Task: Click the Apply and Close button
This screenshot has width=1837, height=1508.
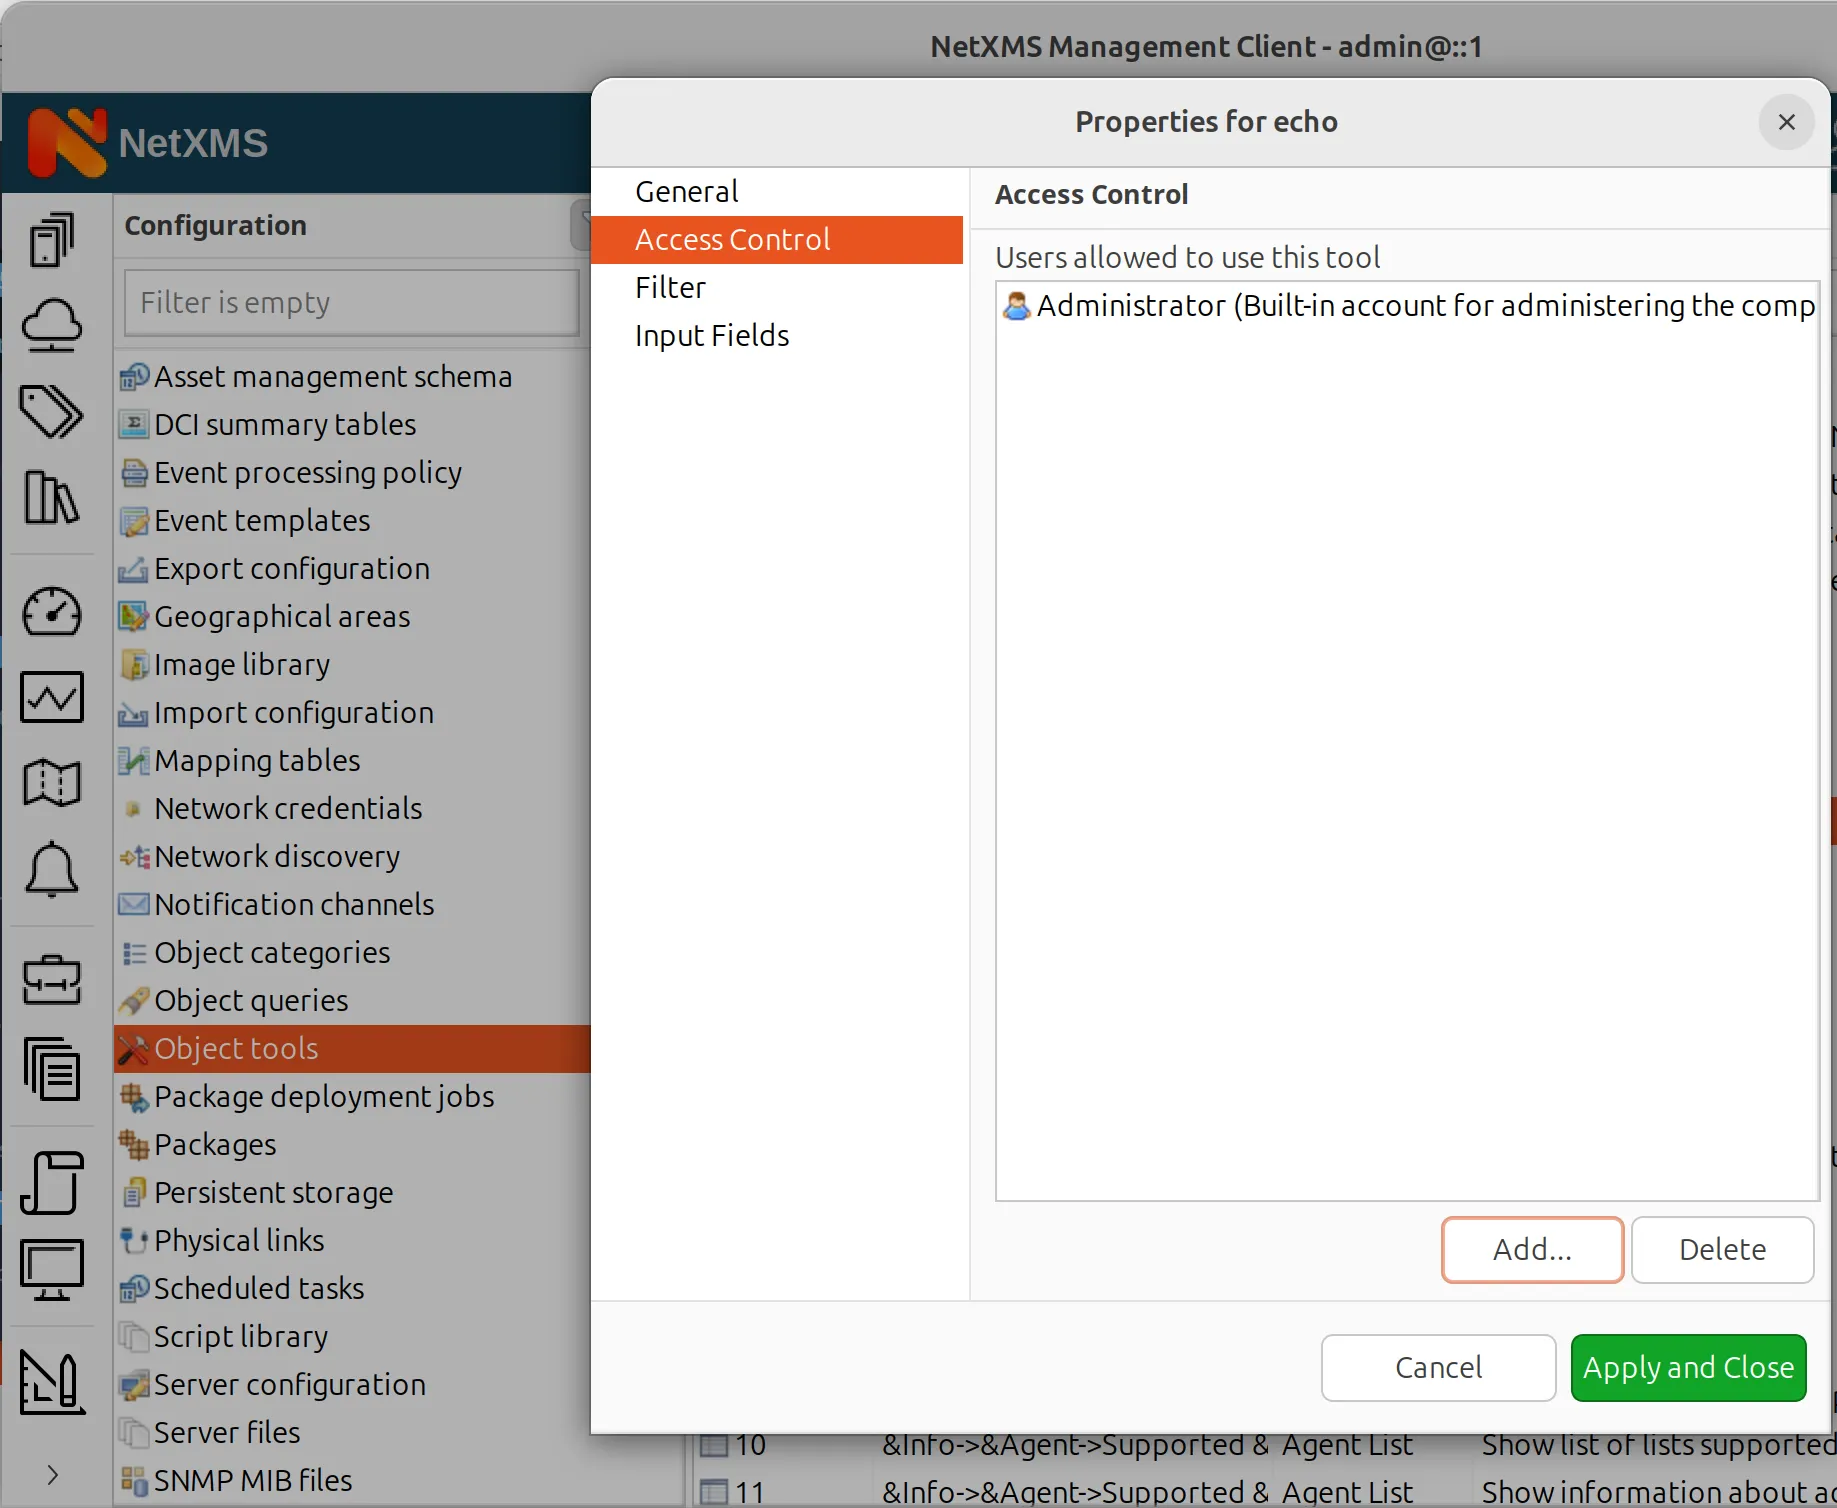Action: 1687,1367
